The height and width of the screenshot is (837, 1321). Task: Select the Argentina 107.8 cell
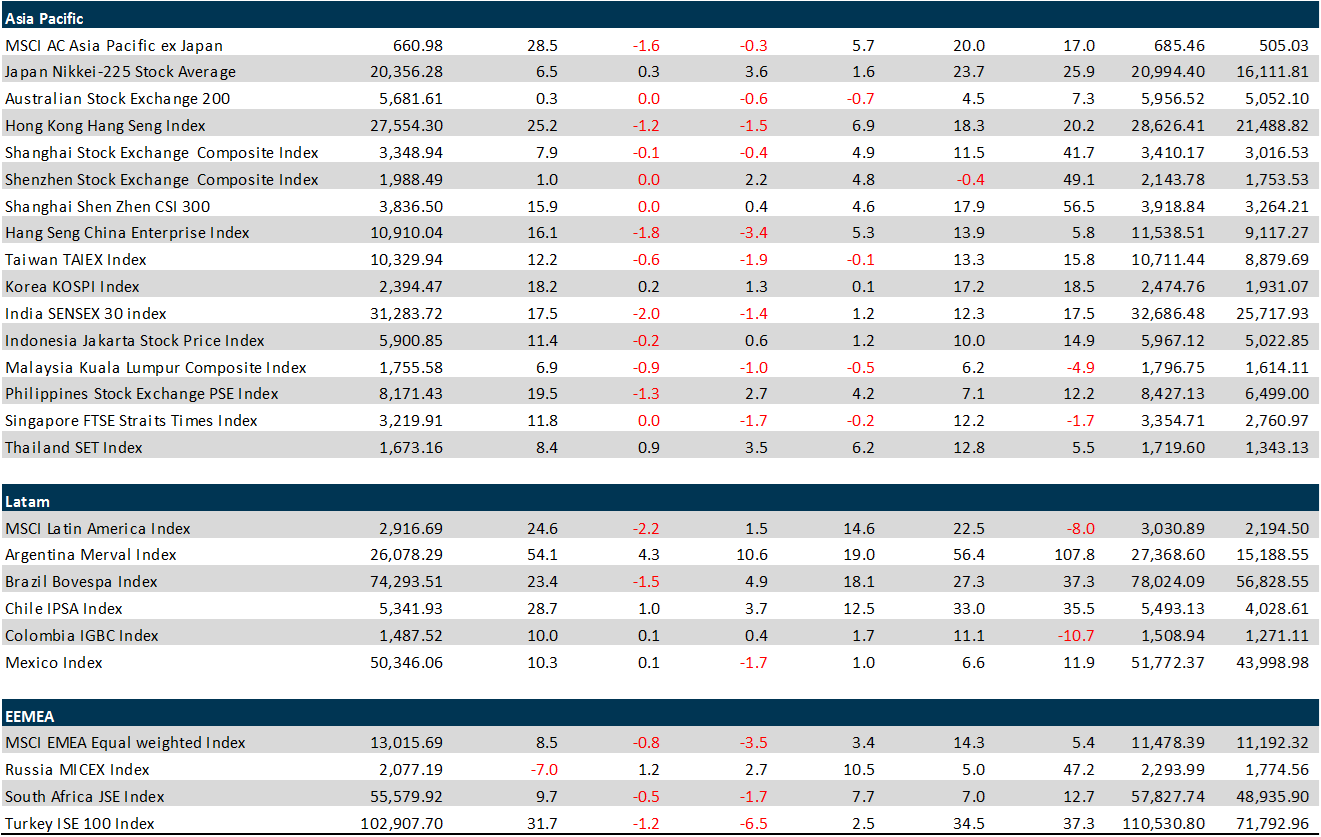(1076, 555)
